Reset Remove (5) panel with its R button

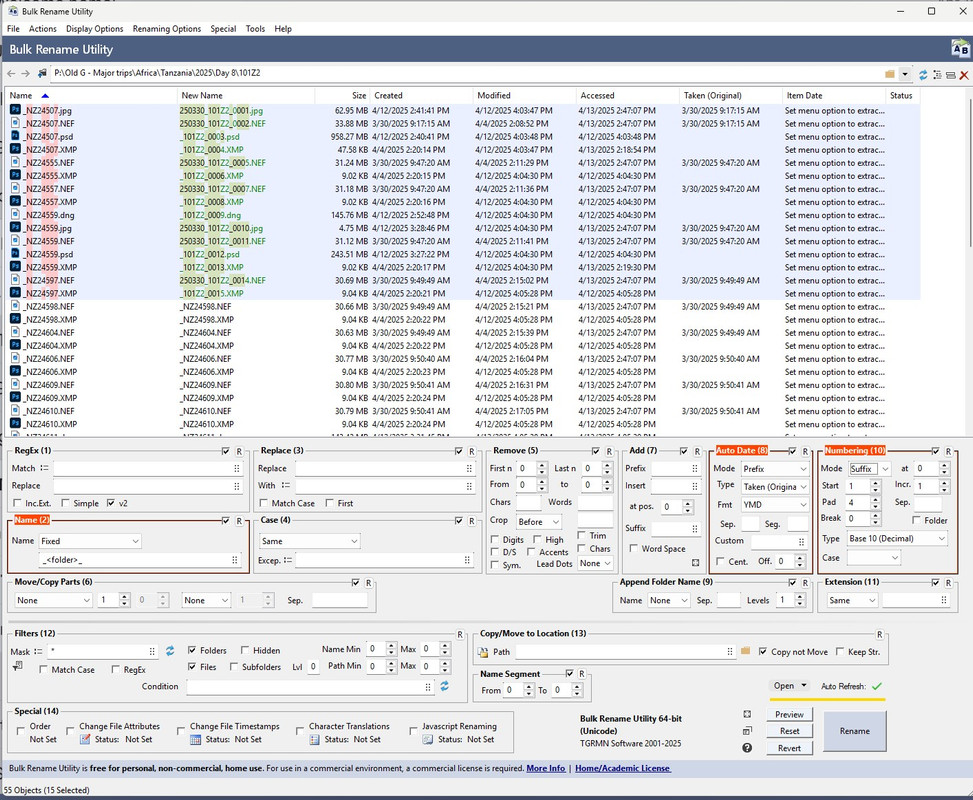coord(609,452)
